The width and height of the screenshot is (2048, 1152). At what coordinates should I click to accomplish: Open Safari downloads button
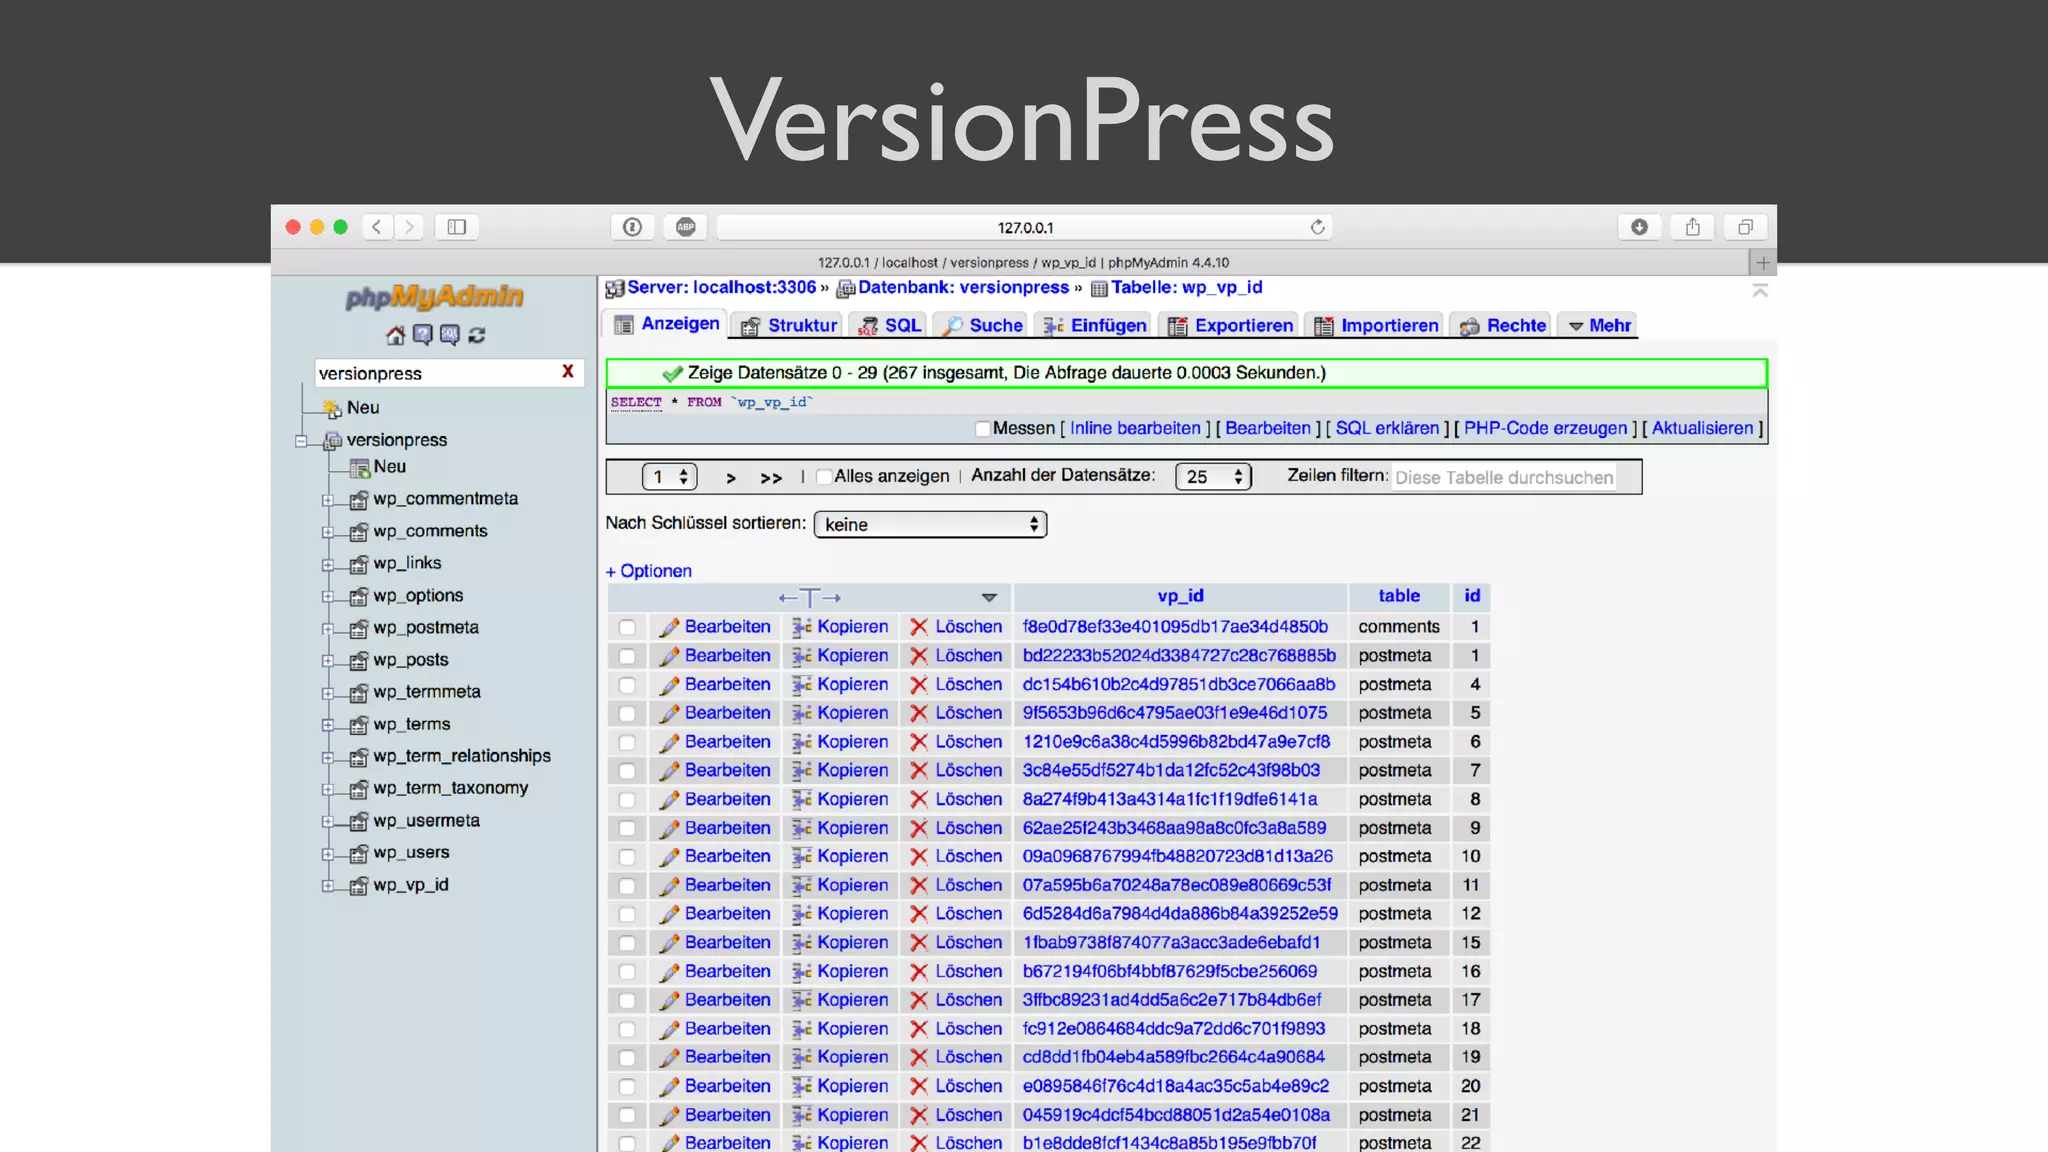[1639, 227]
